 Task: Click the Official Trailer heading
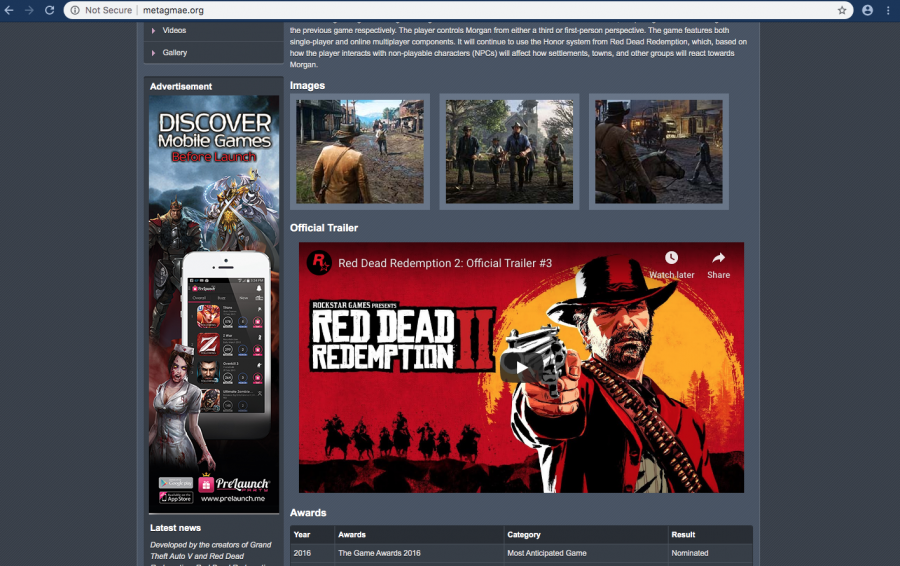pyautogui.click(x=324, y=228)
